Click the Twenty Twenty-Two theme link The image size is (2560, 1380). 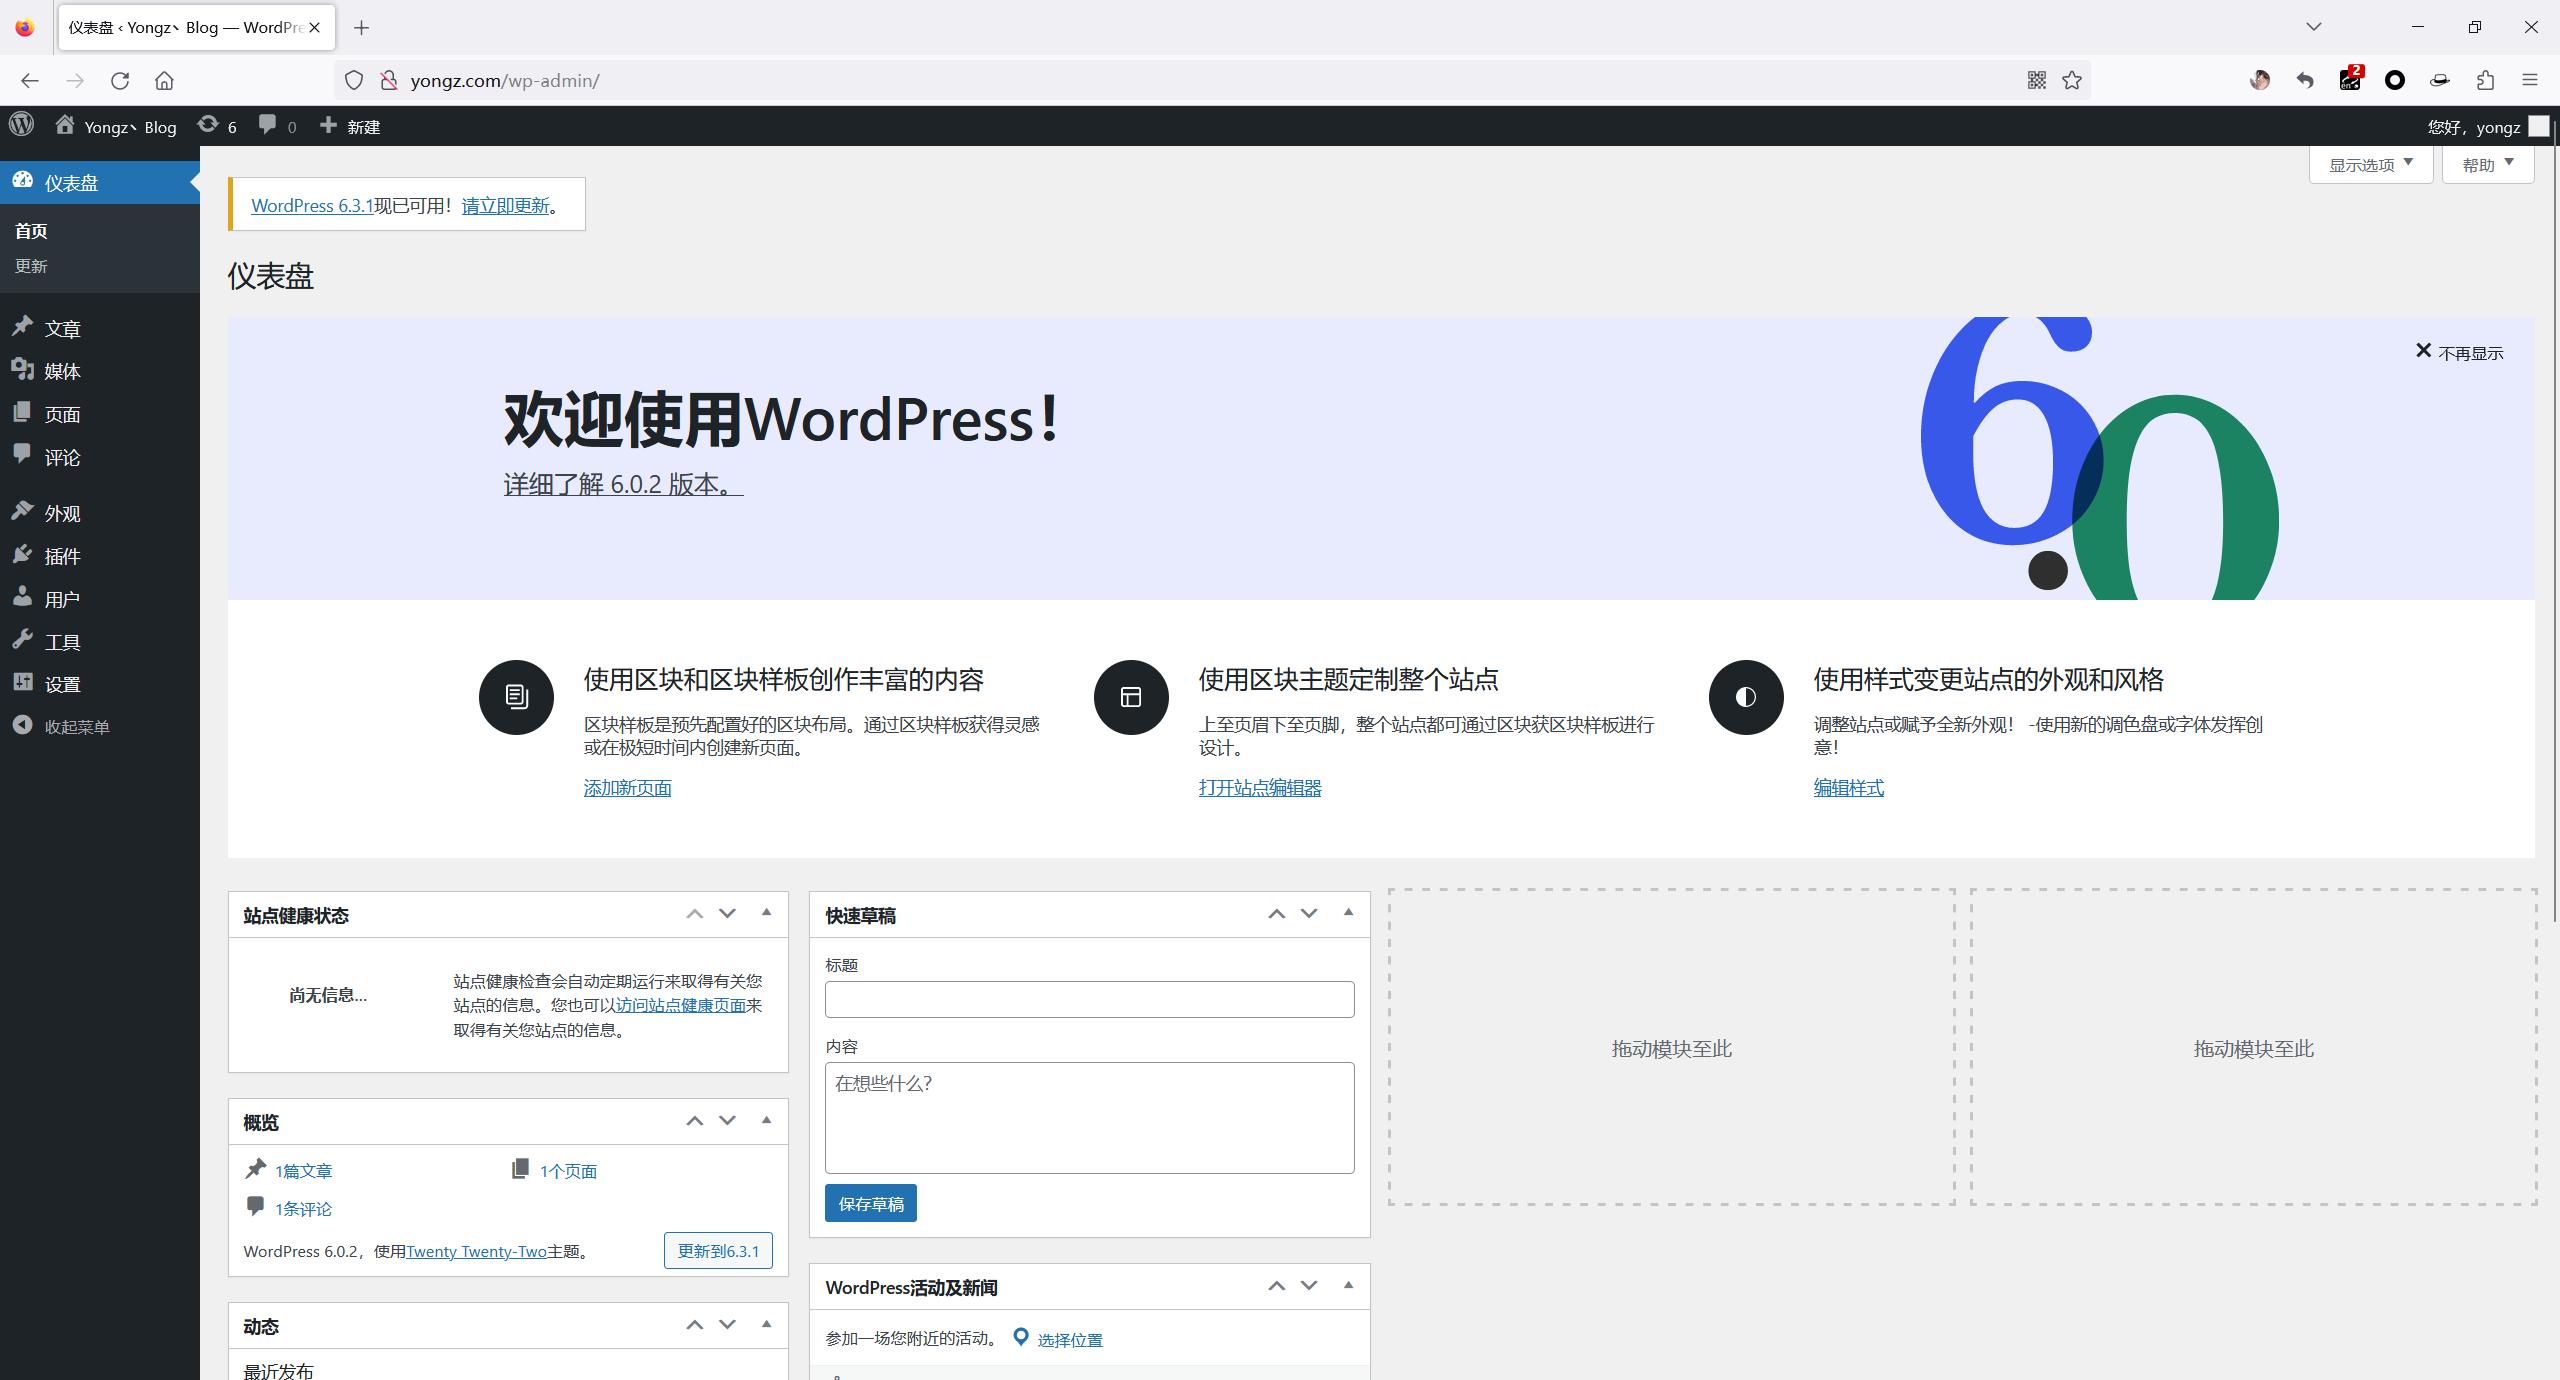[476, 1251]
